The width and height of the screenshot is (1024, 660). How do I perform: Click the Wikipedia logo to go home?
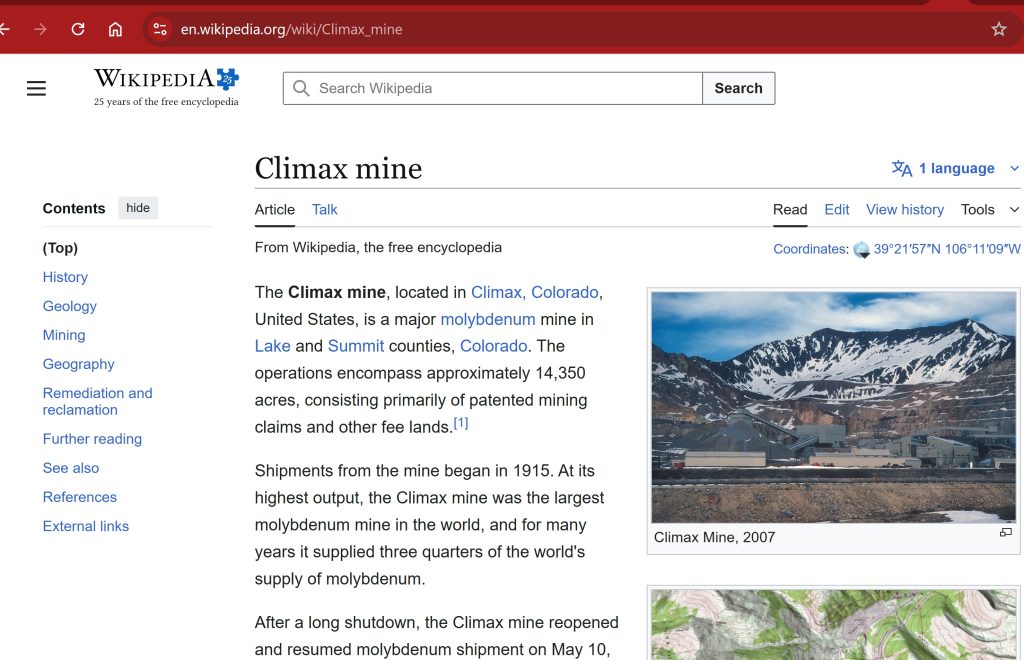click(x=166, y=87)
